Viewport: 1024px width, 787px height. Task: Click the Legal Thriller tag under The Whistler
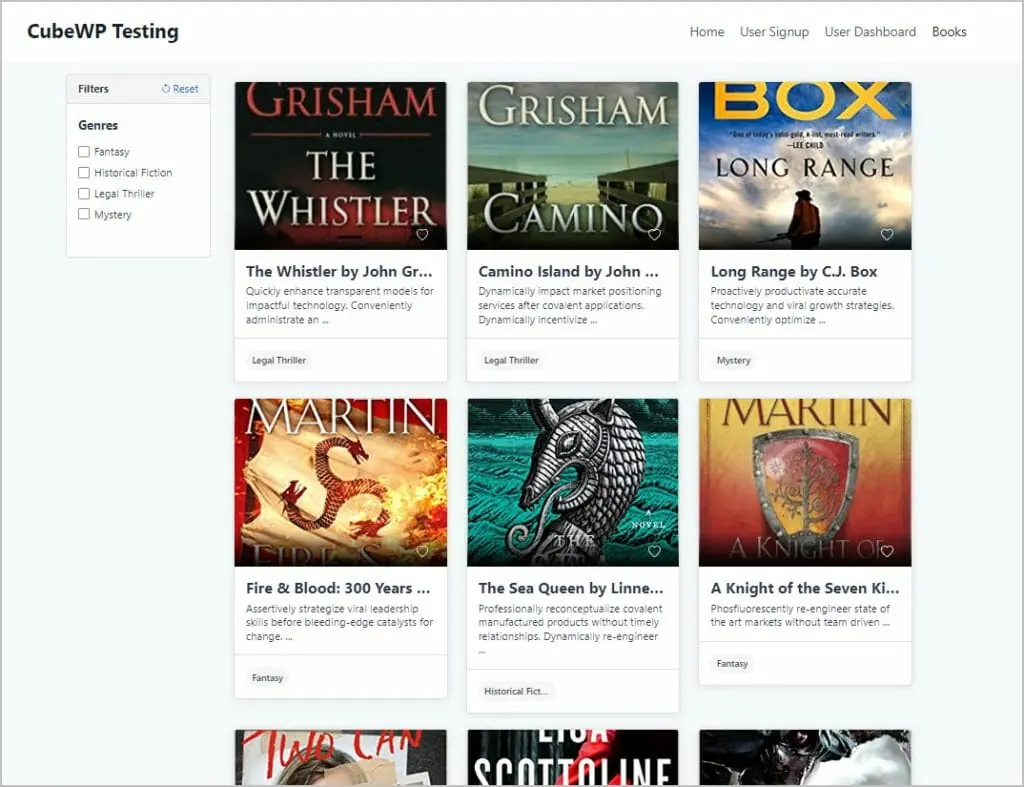click(x=278, y=360)
